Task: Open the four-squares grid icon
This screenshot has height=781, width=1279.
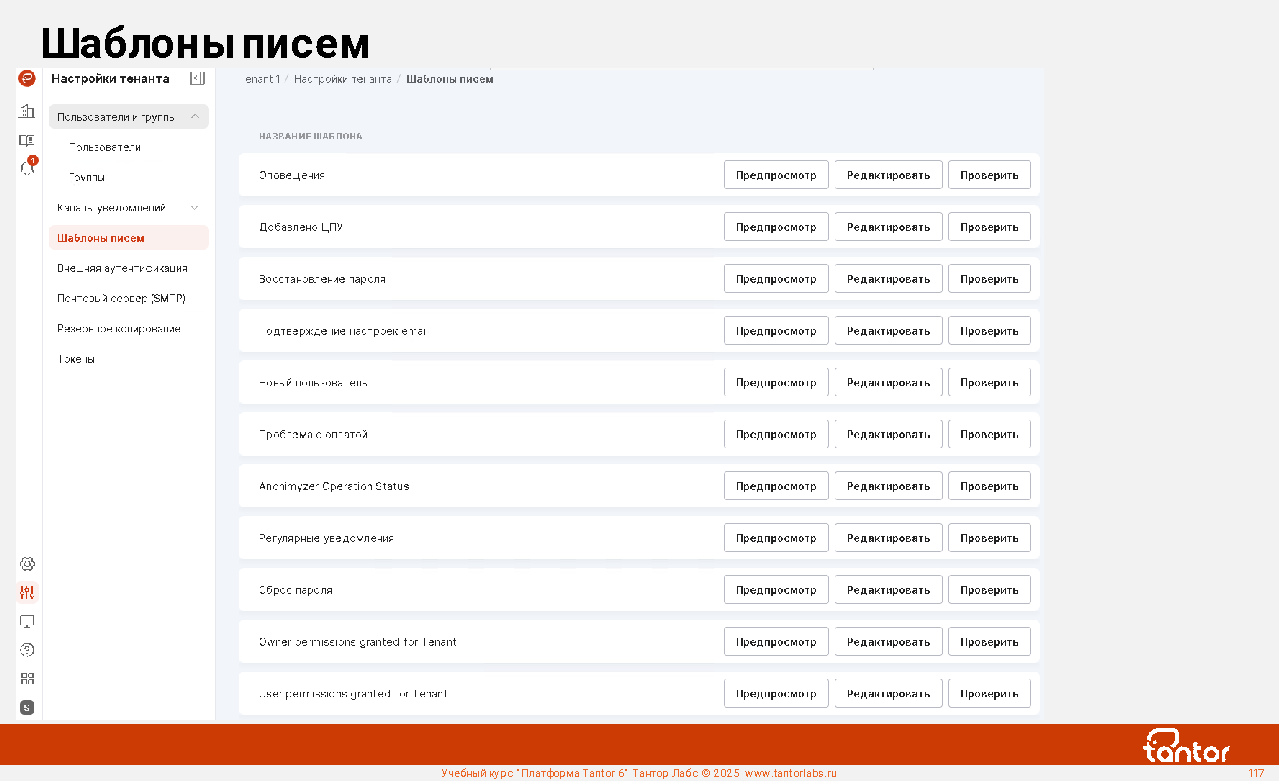Action: coord(27,678)
